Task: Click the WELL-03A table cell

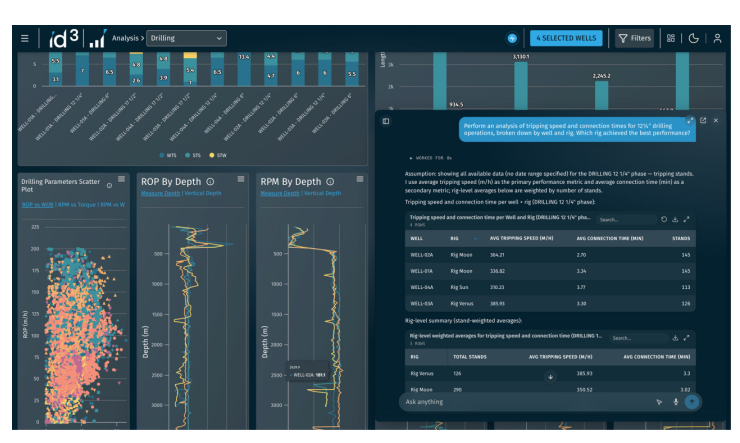Action: coord(422,304)
